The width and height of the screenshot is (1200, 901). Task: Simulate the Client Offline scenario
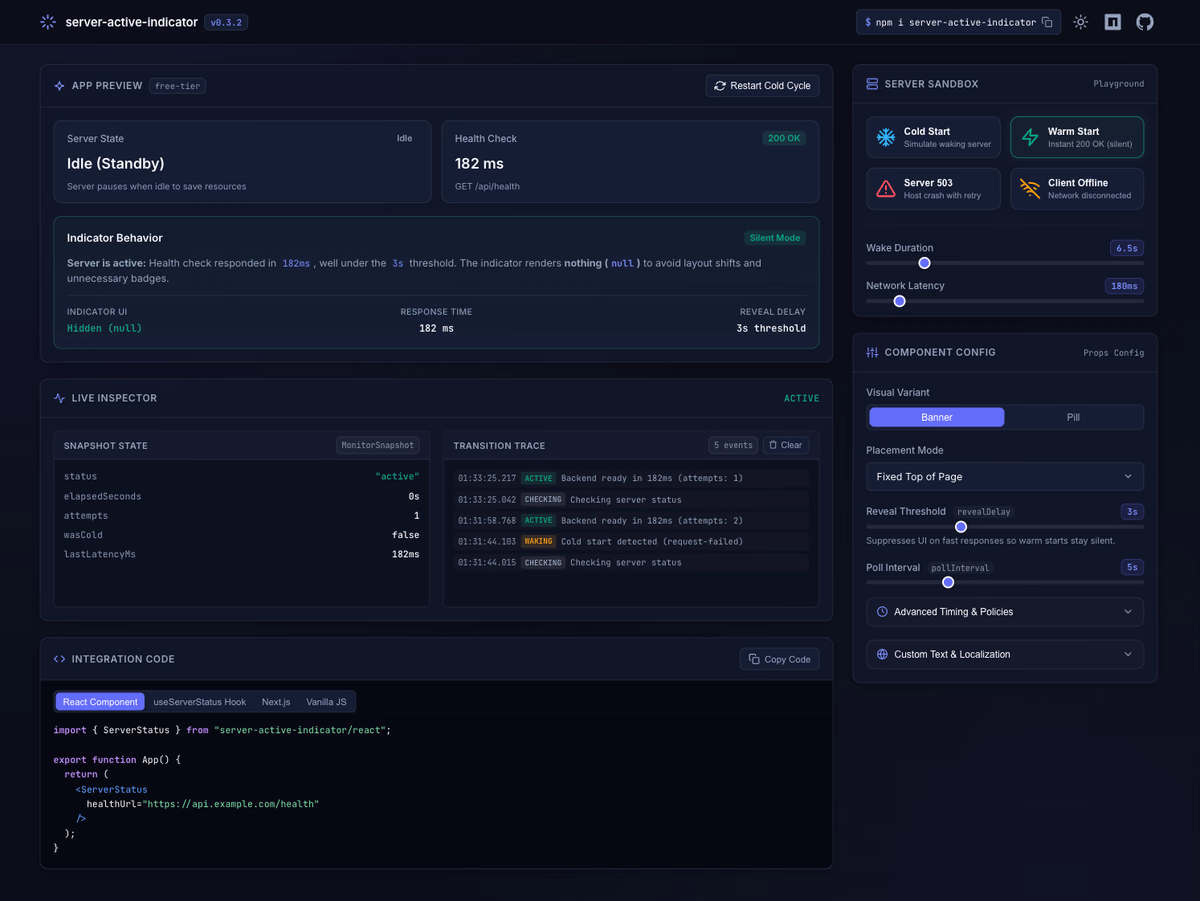(x=1077, y=189)
